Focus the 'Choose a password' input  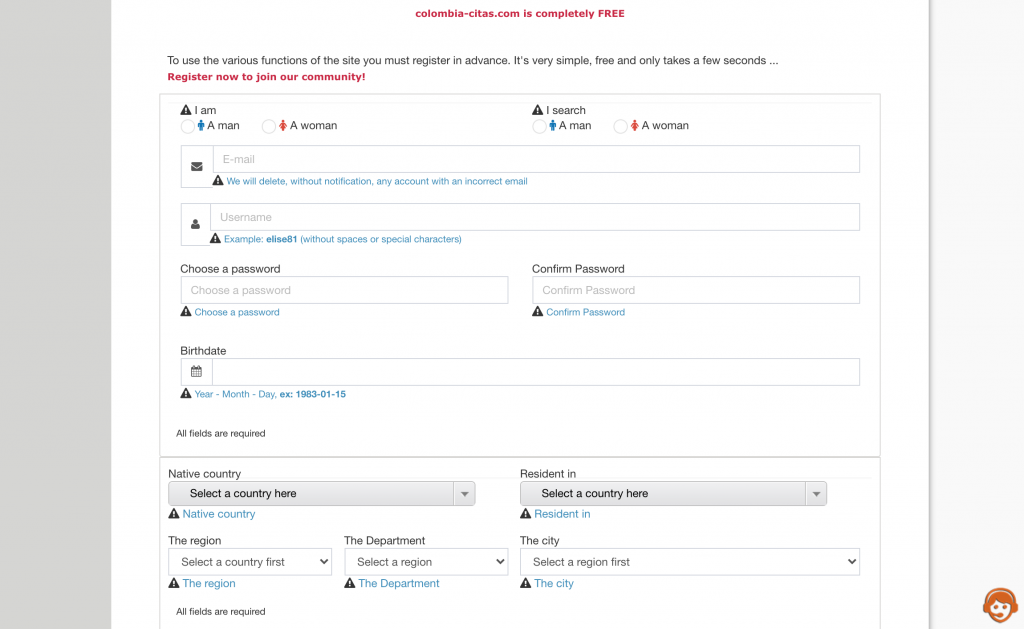344,290
